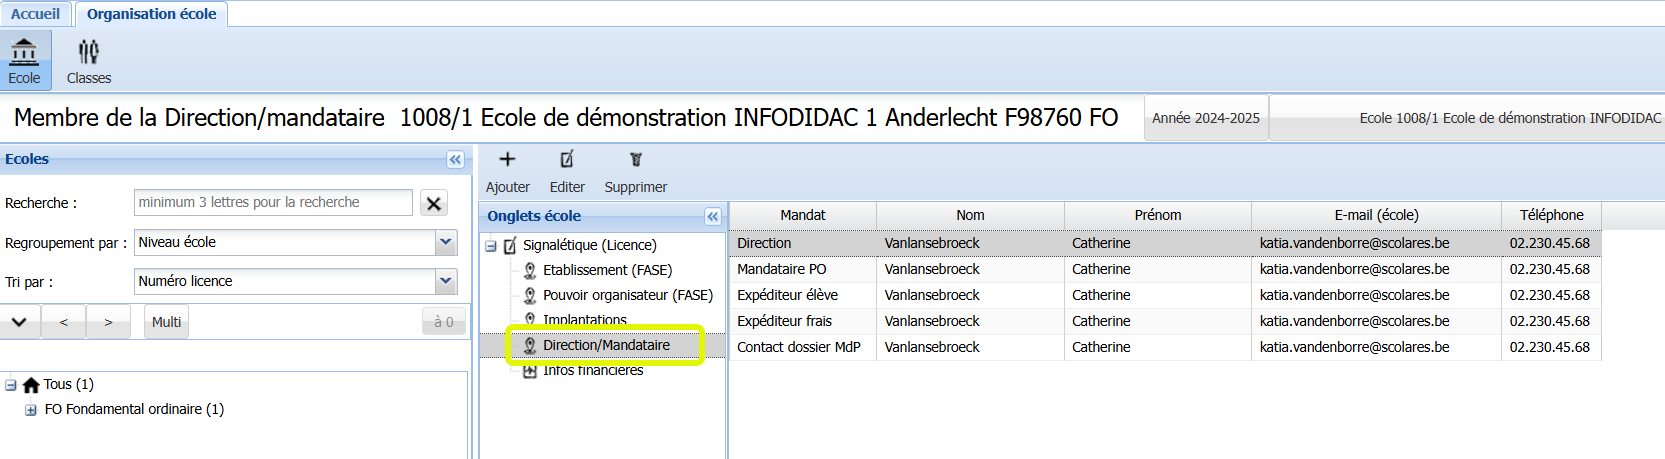Click in the Recherche input field
1665x459 pixels.
pos(272,202)
